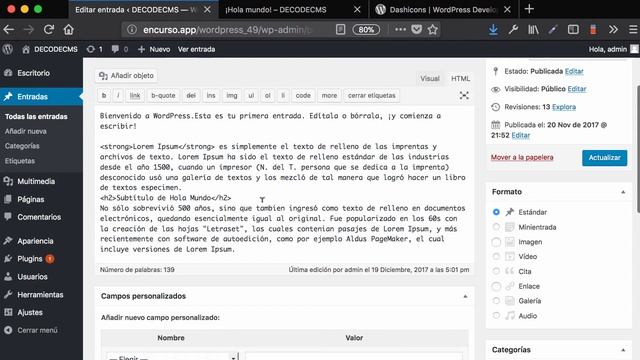Collapse the Formato panel

point(623,192)
